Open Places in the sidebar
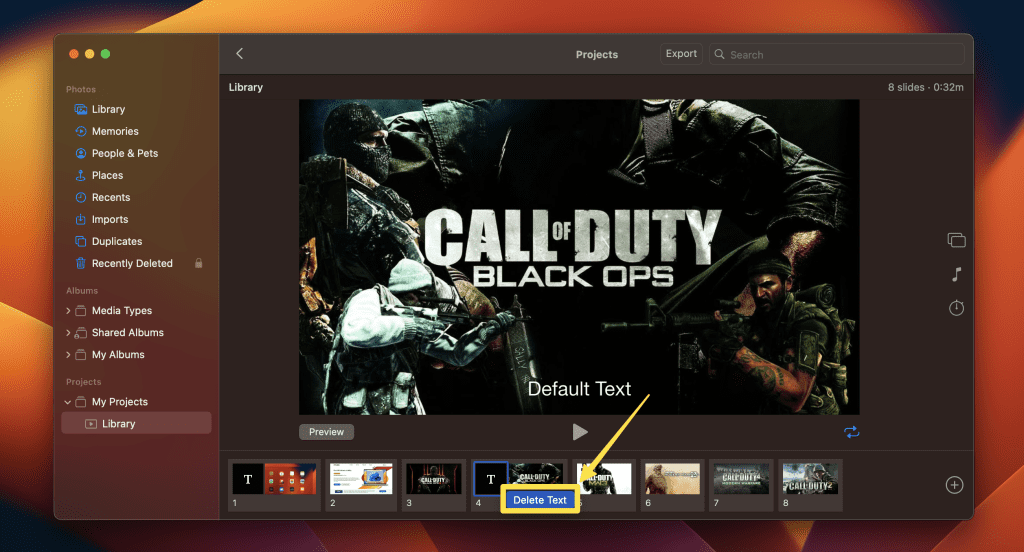Viewport: 1024px width, 552px height. [107, 175]
